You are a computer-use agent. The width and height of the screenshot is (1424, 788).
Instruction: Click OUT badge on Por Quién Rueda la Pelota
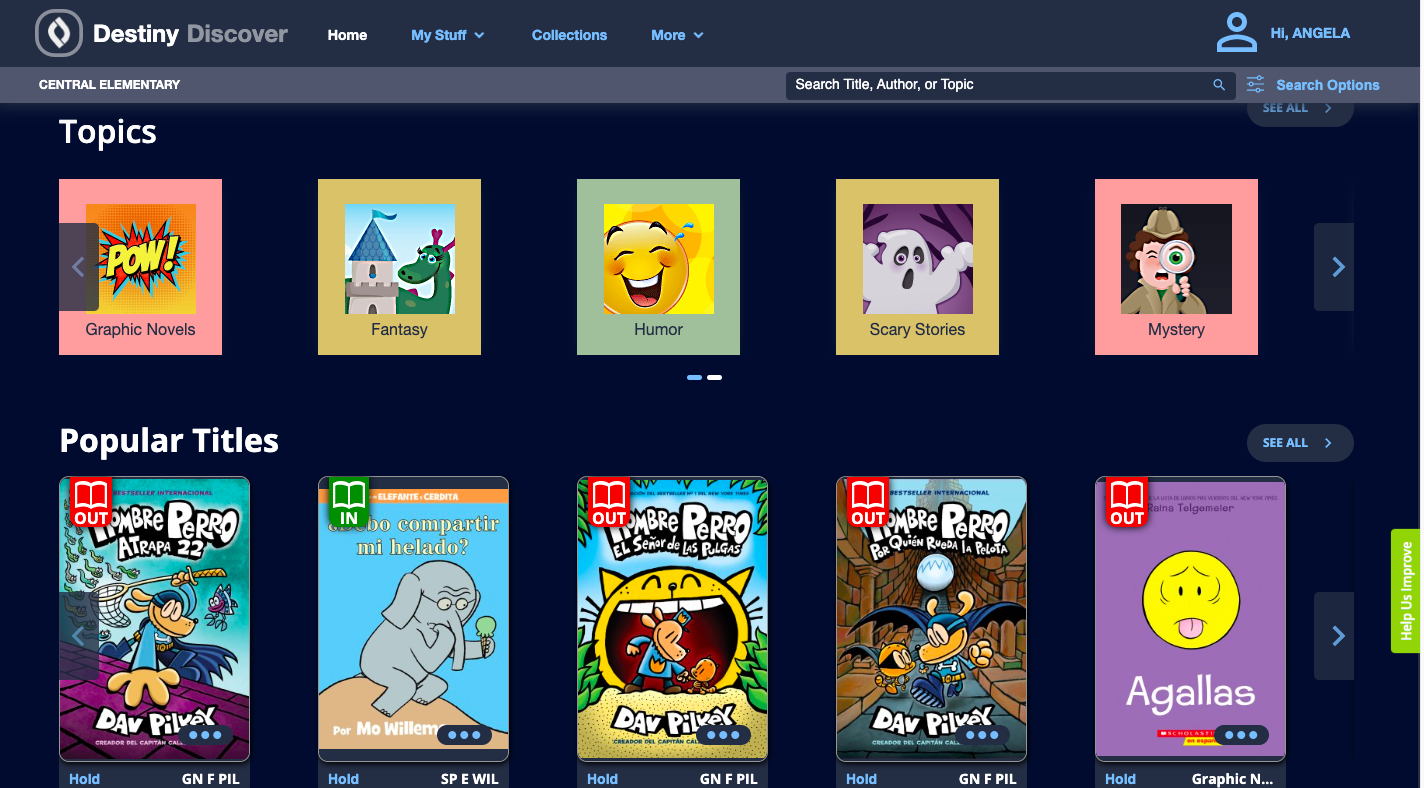tap(867, 502)
